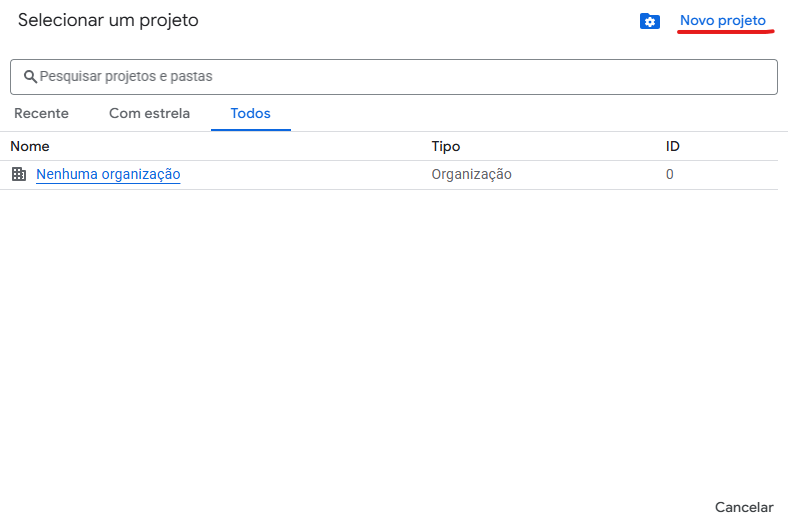Click the Tipo column header

[x=446, y=146]
